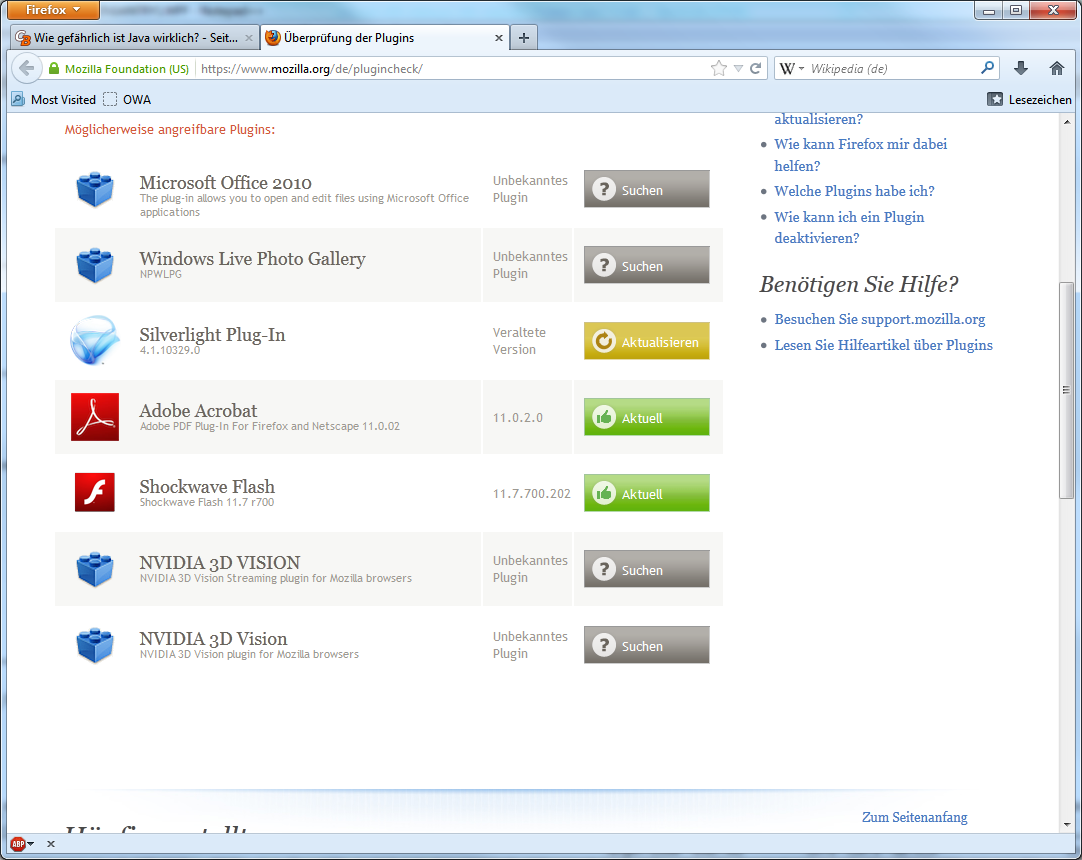This screenshot has height=860, width=1082.
Task: Open the Wikipedia search engine dropdown
Action: coord(791,68)
